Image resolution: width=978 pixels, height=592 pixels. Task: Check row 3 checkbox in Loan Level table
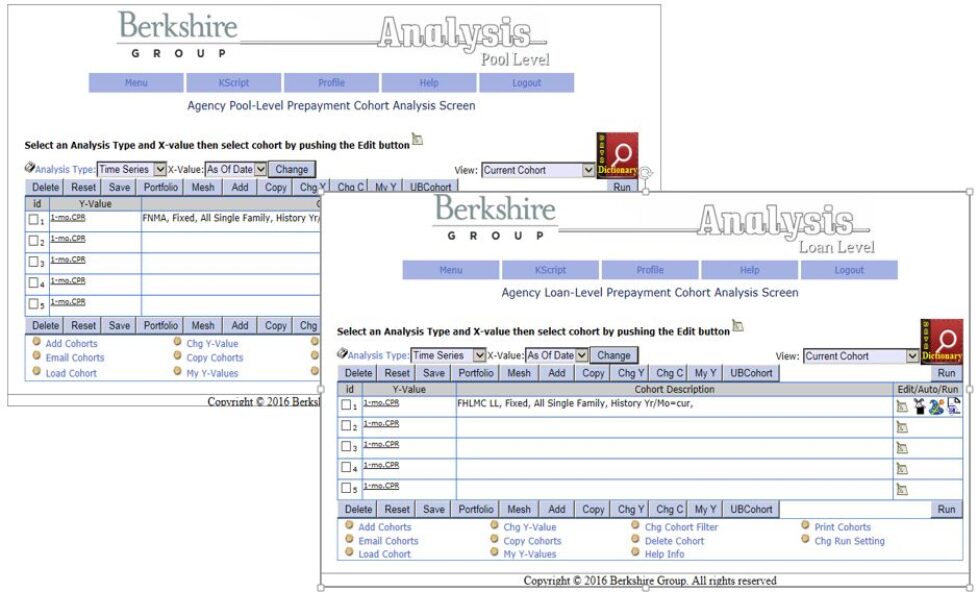tap(346, 446)
